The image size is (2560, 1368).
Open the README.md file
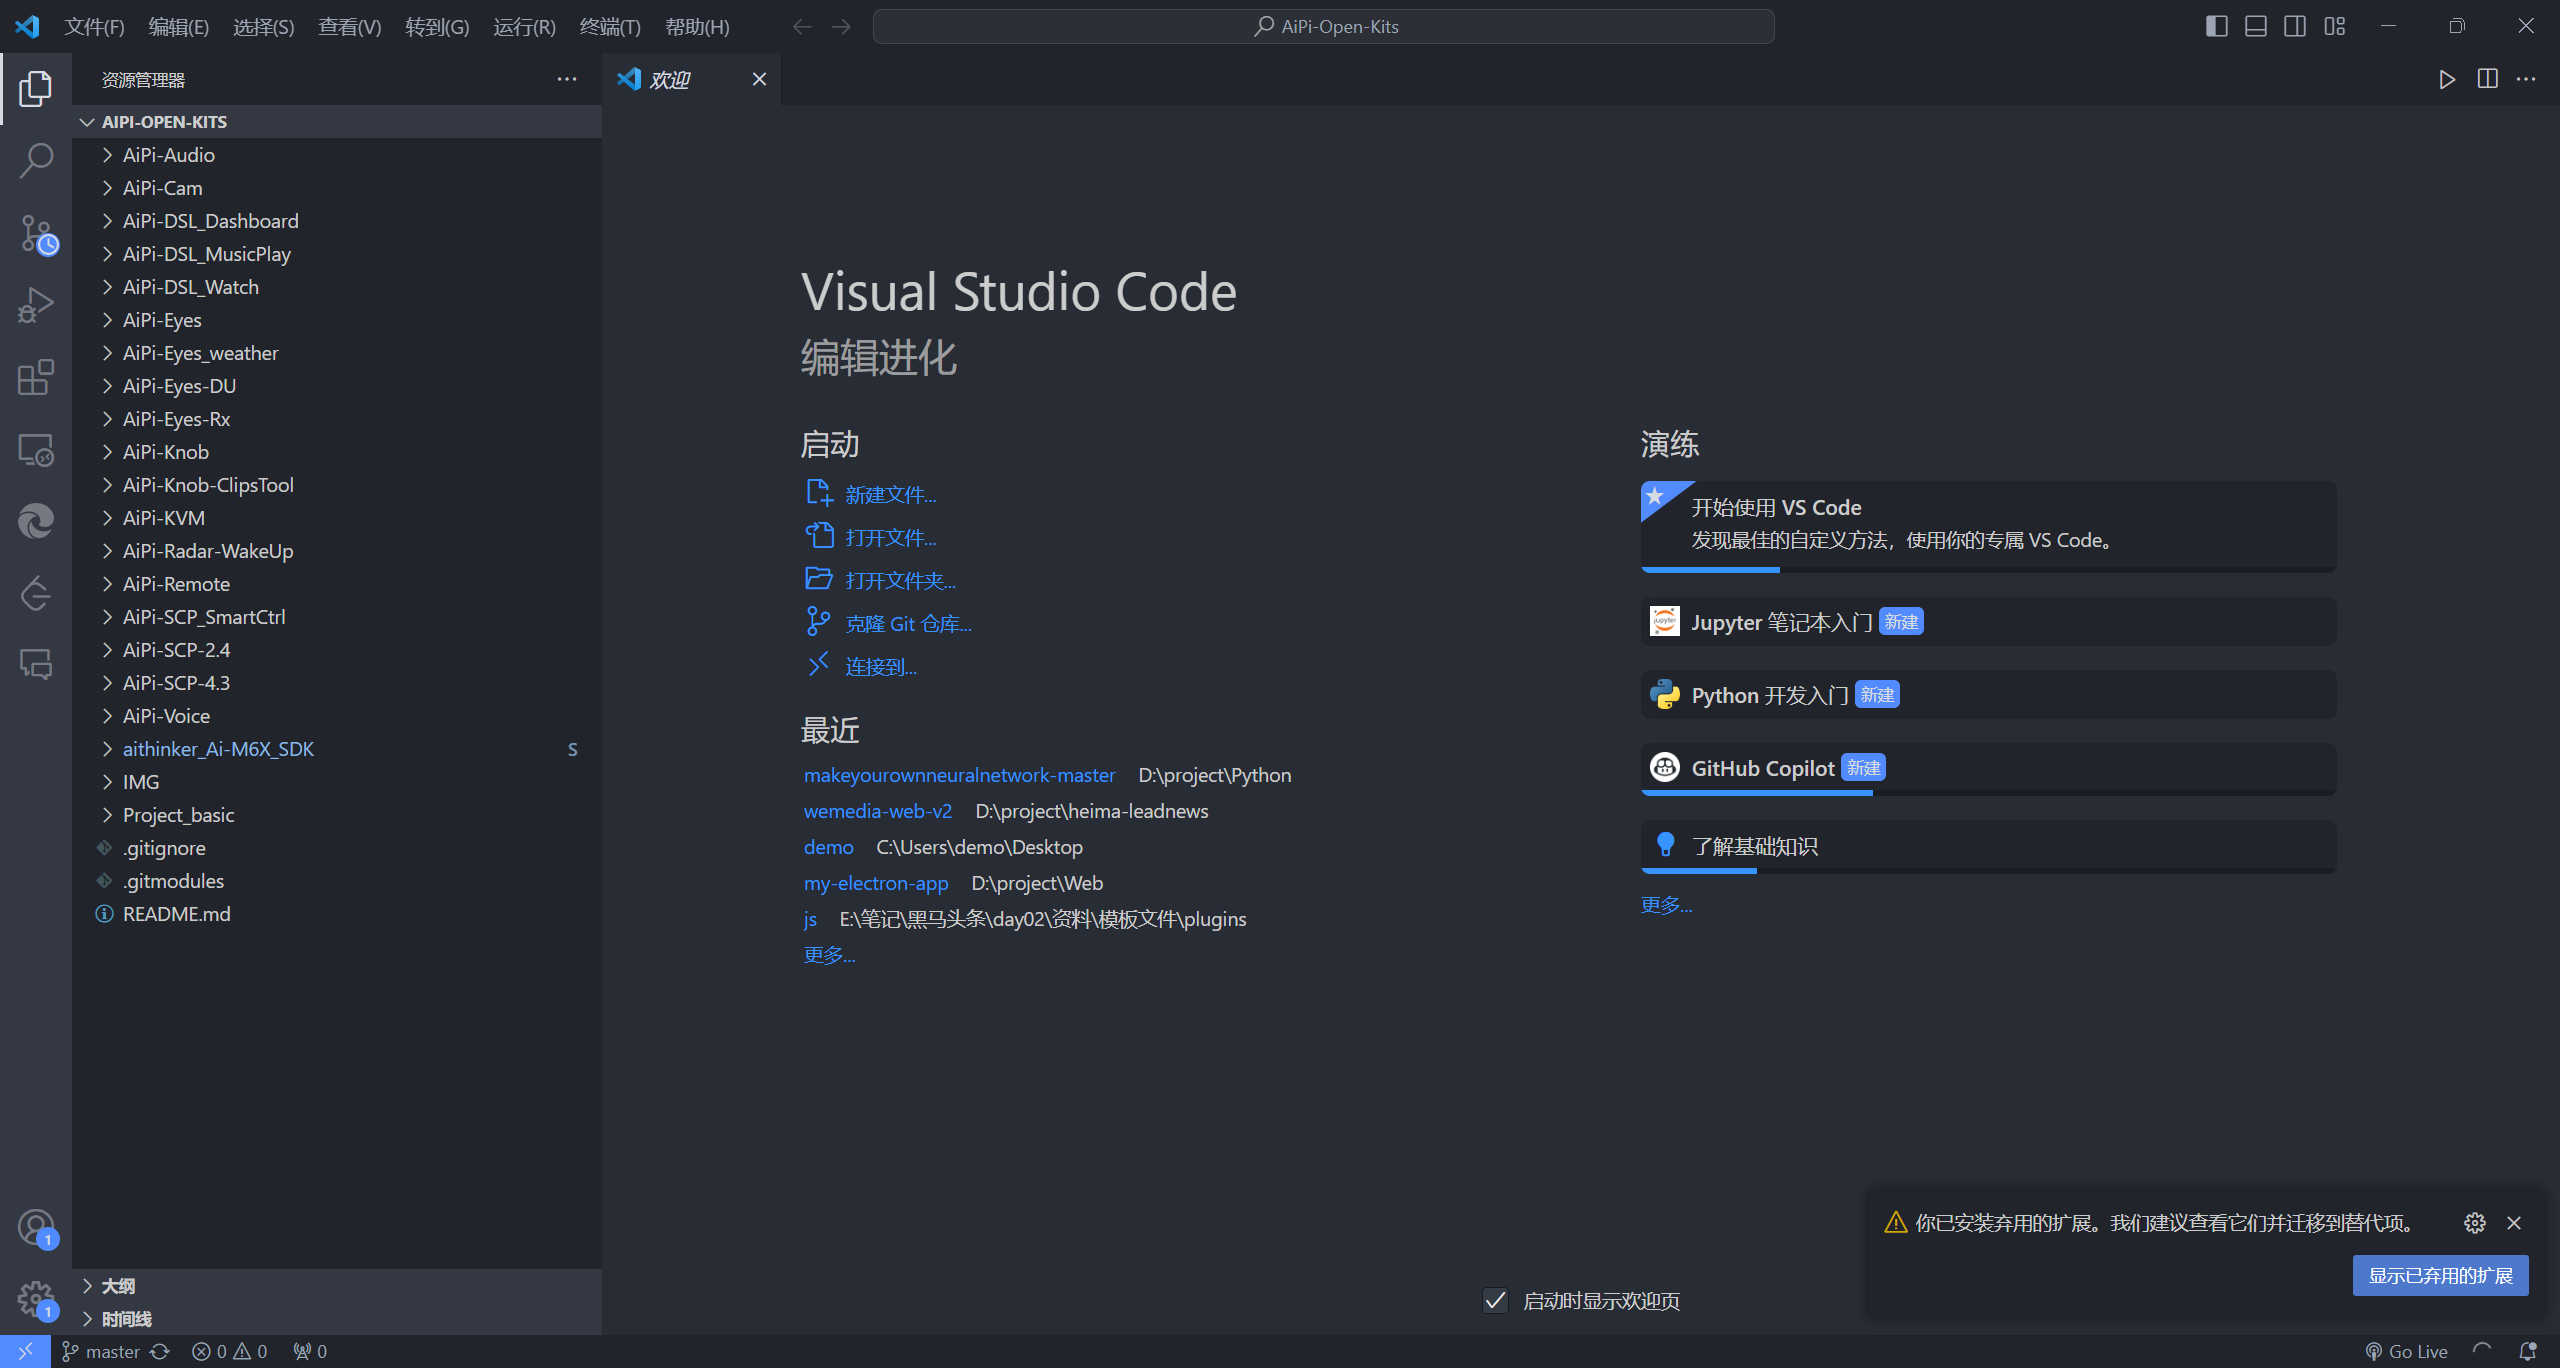(x=338, y=914)
